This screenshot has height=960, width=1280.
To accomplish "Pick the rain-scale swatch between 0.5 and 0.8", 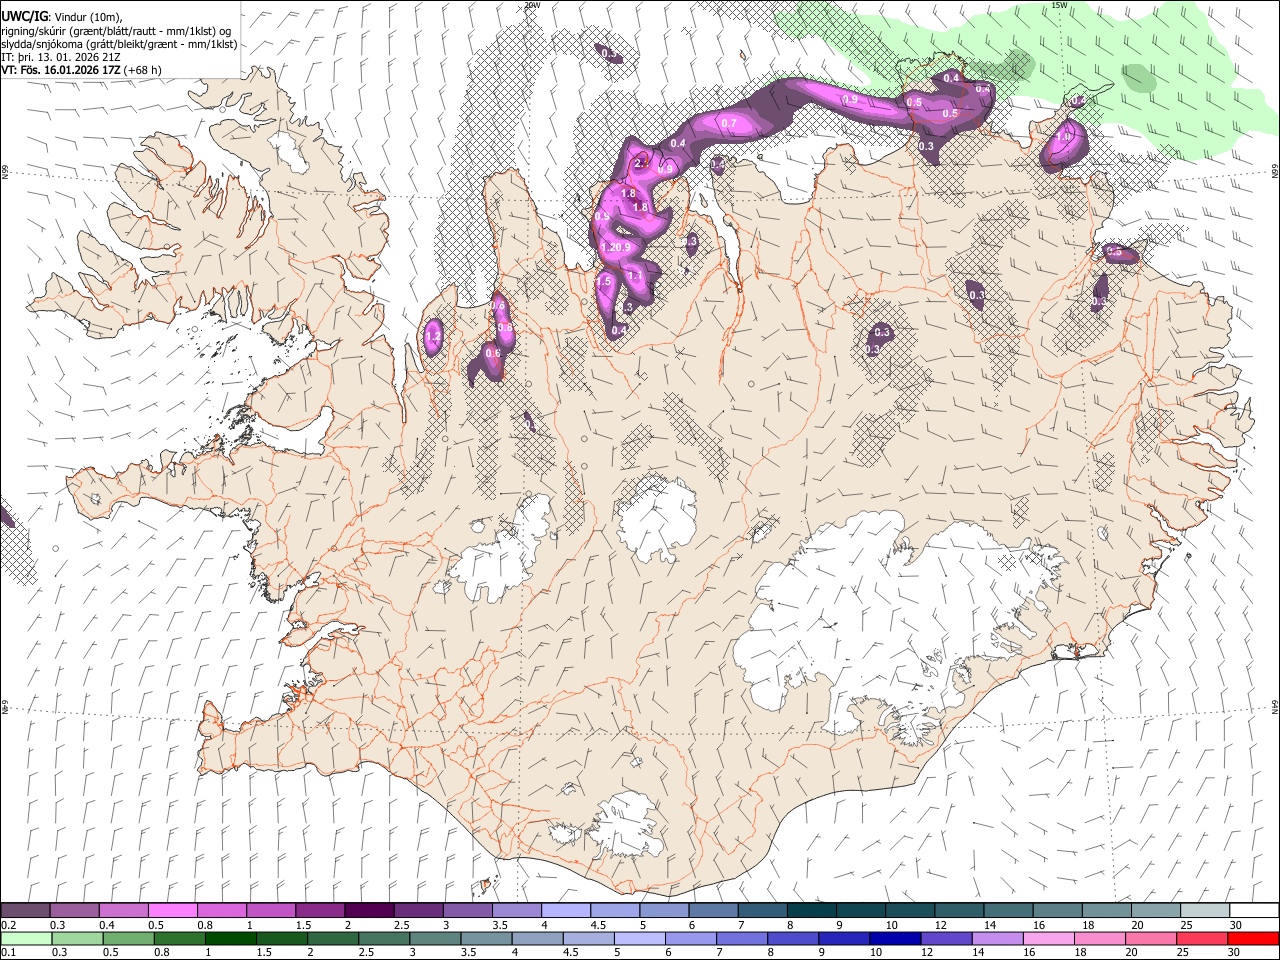I will pyautogui.click(x=128, y=938).
